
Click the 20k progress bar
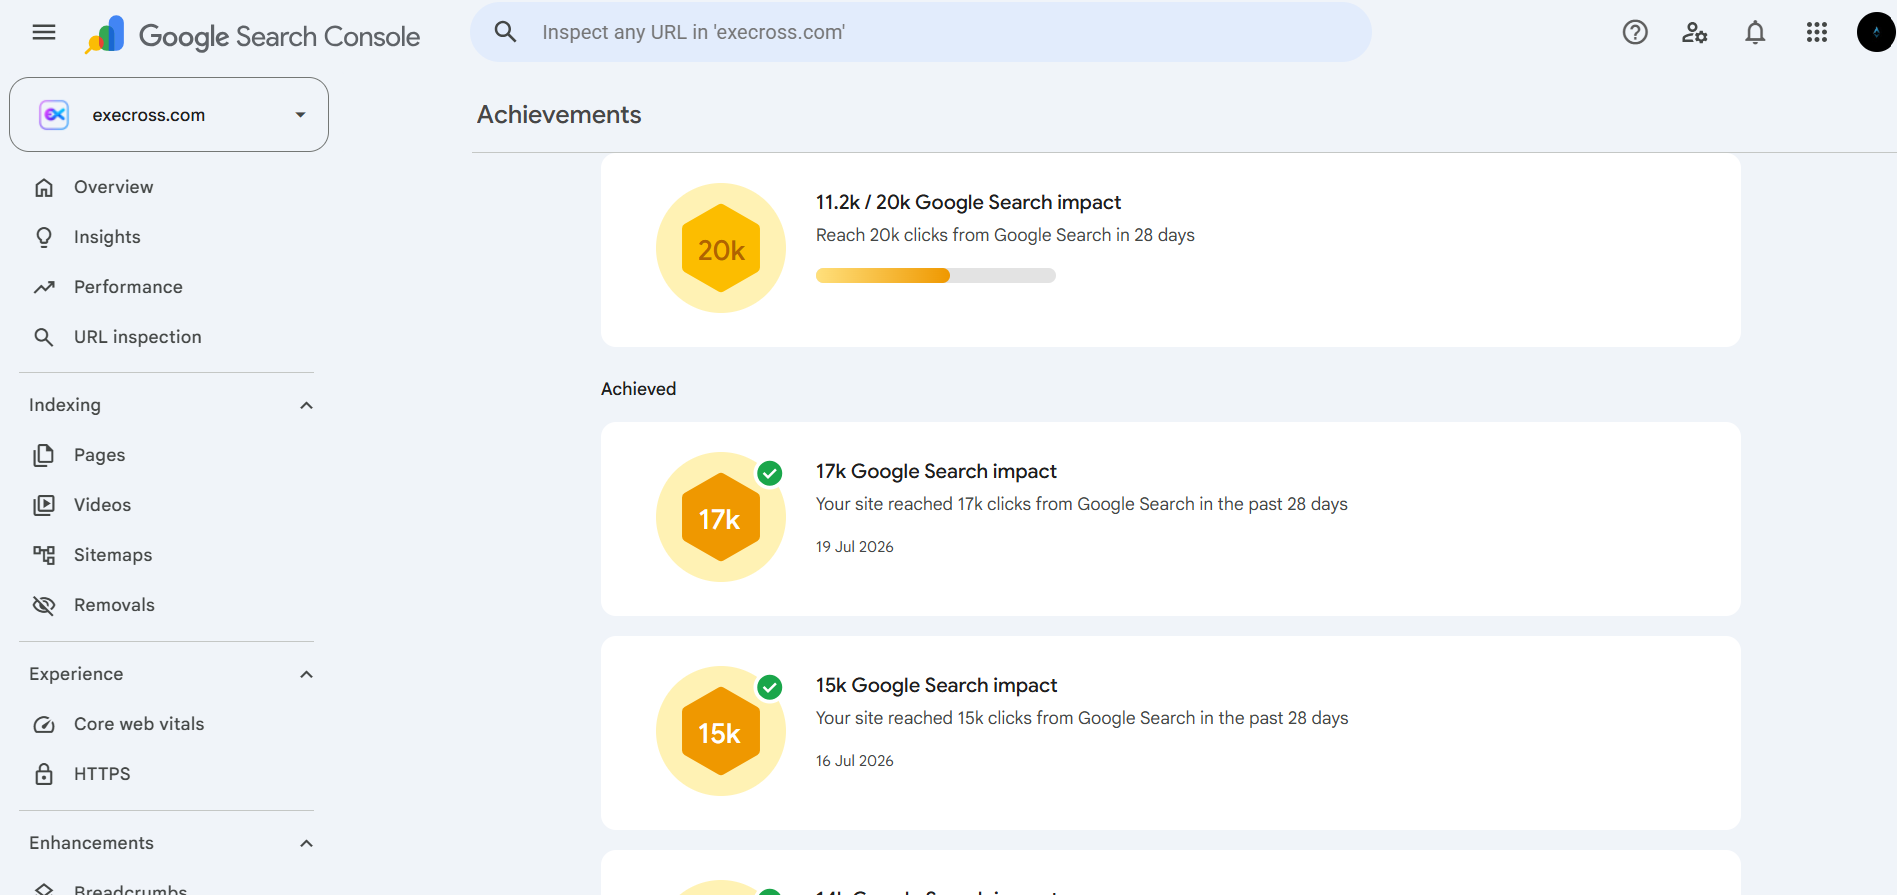coord(936,276)
